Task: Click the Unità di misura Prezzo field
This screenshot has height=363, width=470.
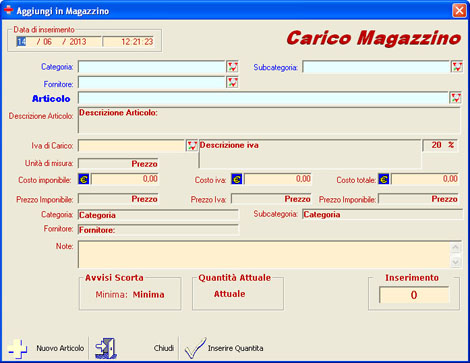Action: 118,164
